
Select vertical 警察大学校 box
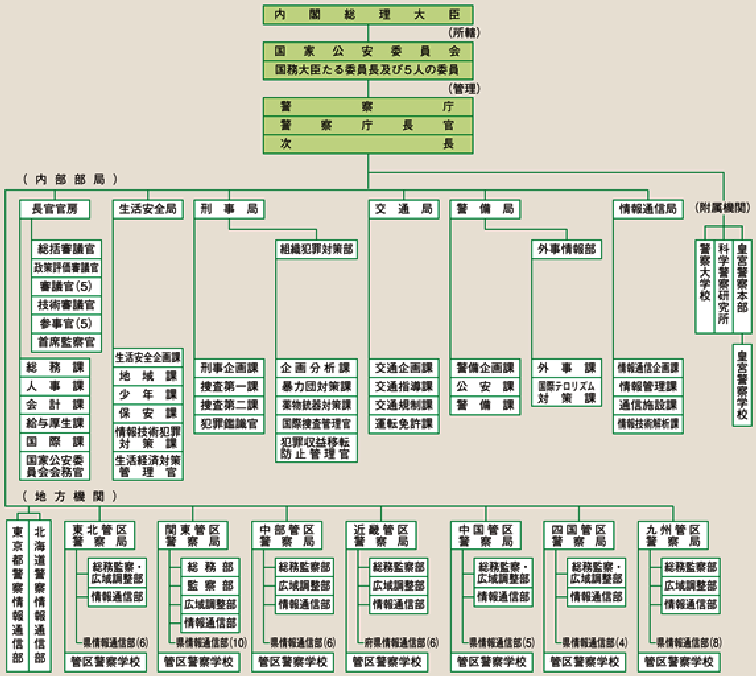[x=704, y=286]
